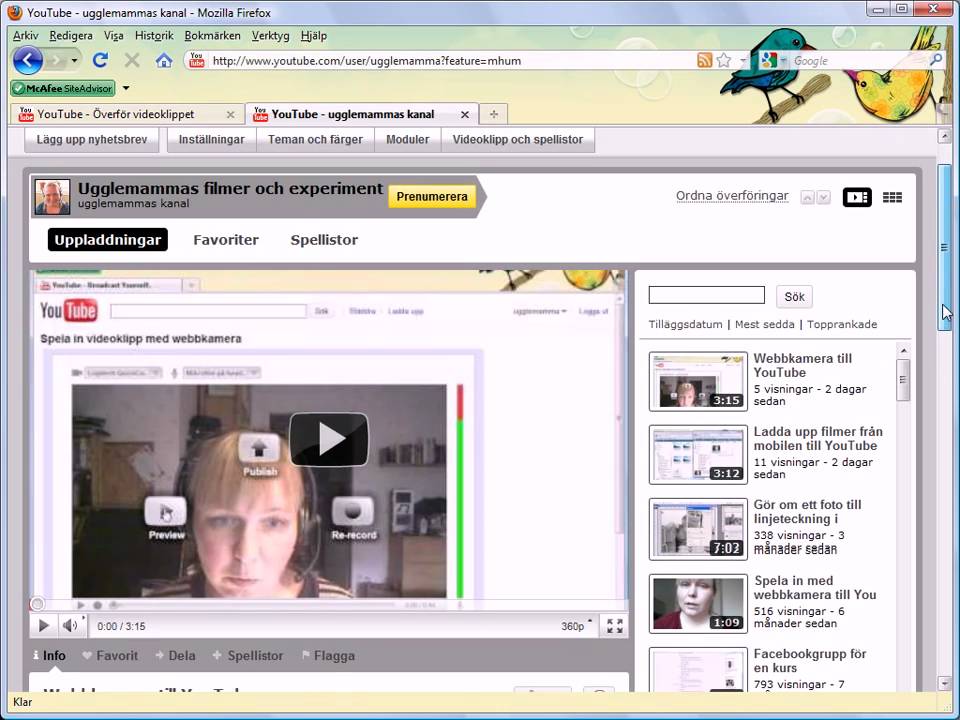Click the RSS feed icon in address bar
The height and width of the screenshot is (720, 960).
pyautogui.click(x=705, y=60)
